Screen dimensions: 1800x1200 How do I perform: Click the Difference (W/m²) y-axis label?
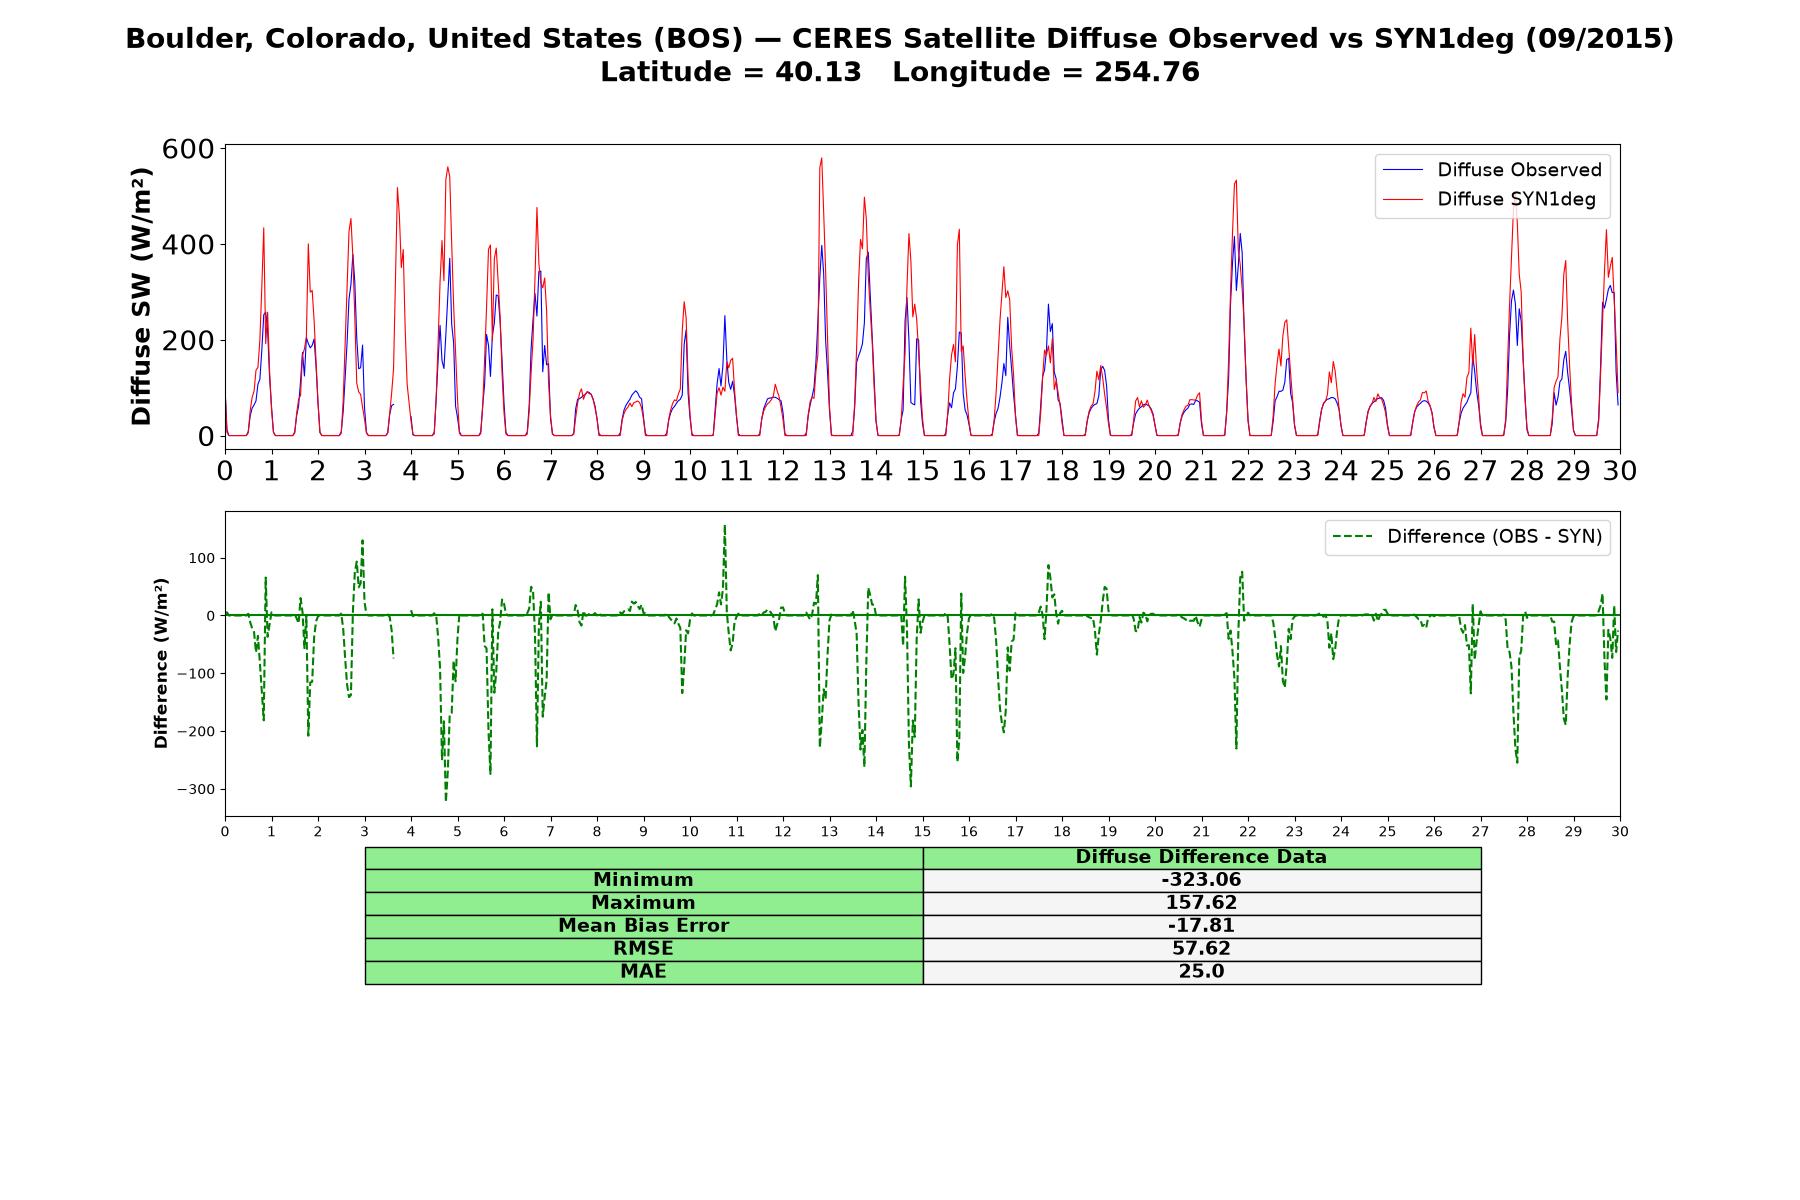[161, 664]
